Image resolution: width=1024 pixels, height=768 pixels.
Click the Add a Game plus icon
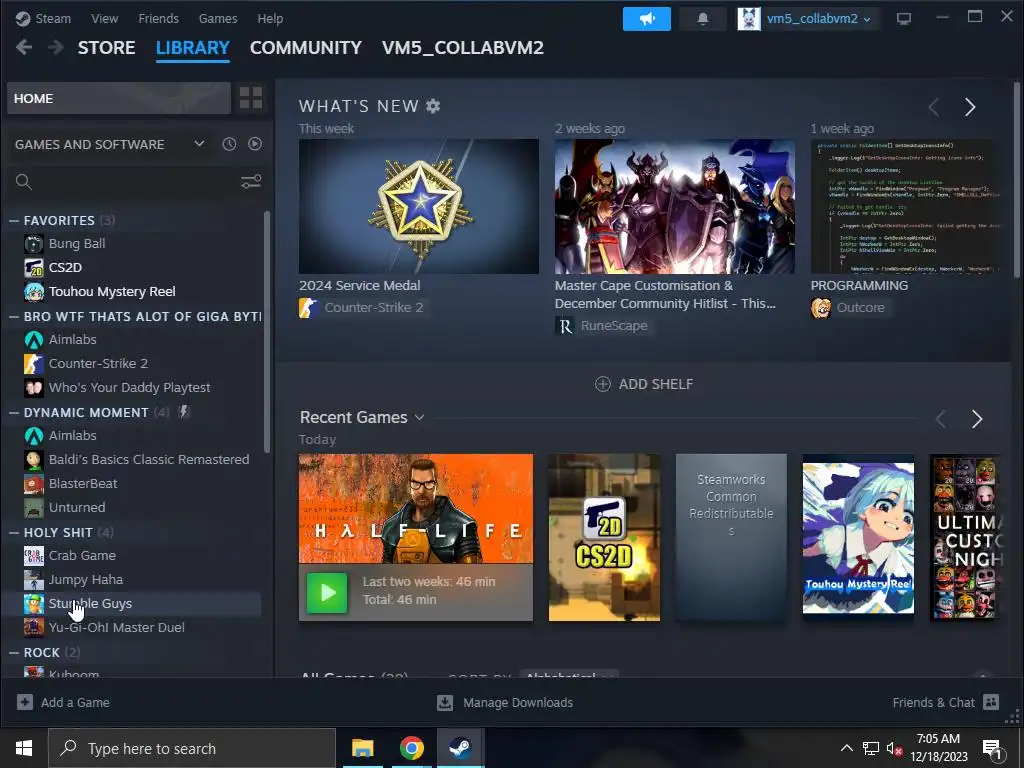coord(25,702)
